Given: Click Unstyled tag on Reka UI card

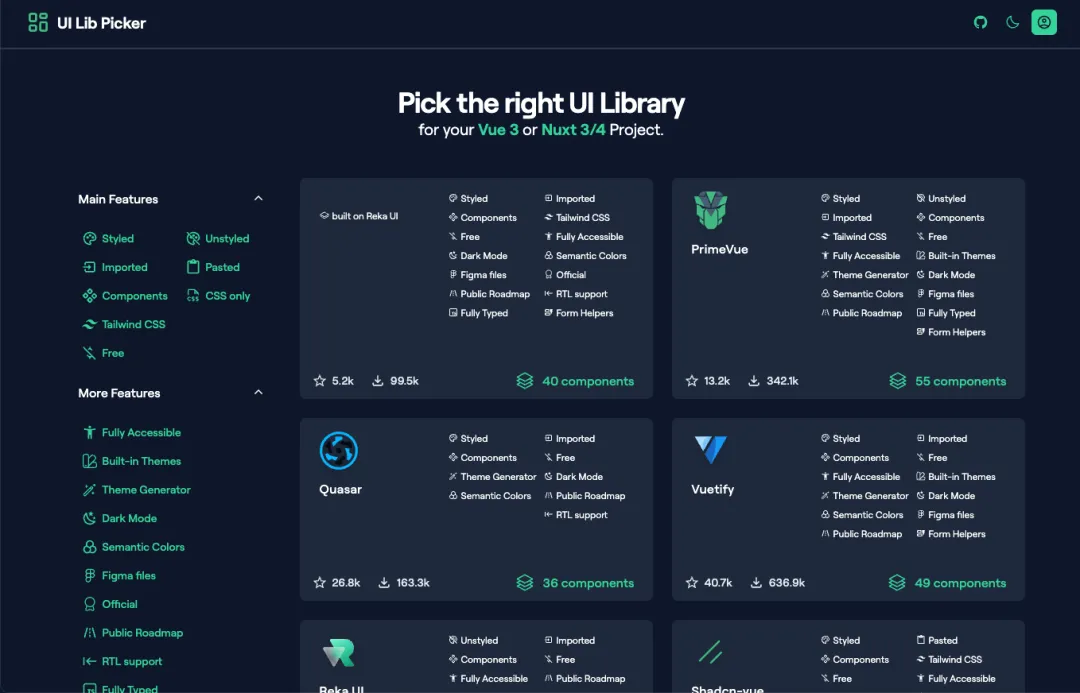Looking at the screenshot, I should pyautogui.click(x=472, y=640).
